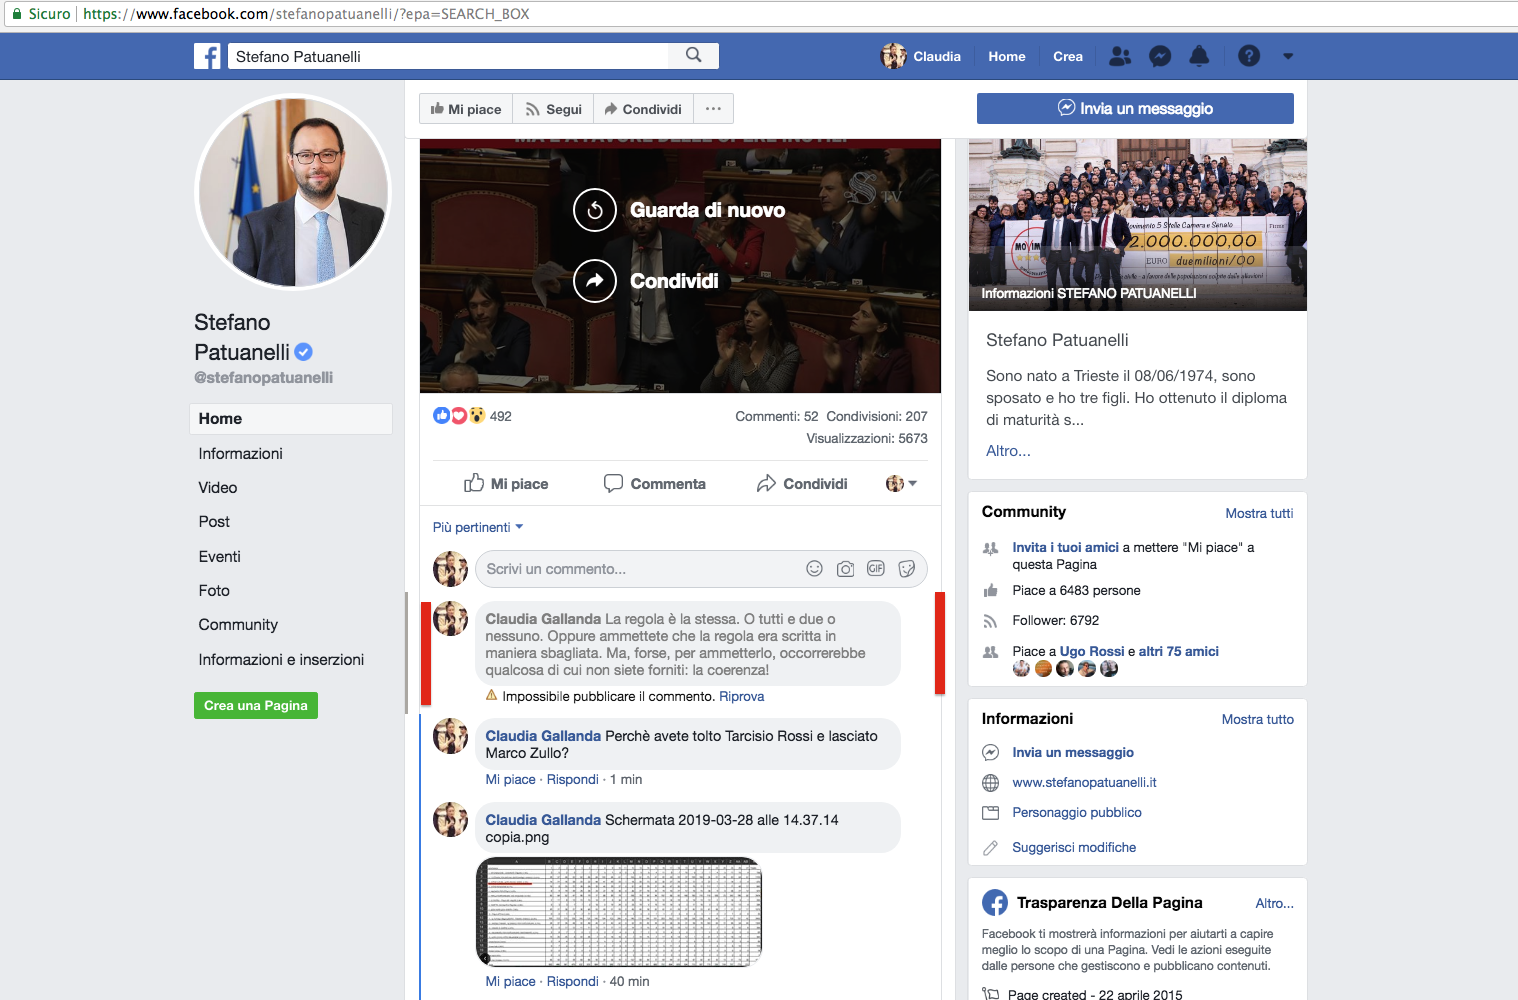Click the Claudia profile avatar in top bar
The image size is (1518, 1000).
893,56
